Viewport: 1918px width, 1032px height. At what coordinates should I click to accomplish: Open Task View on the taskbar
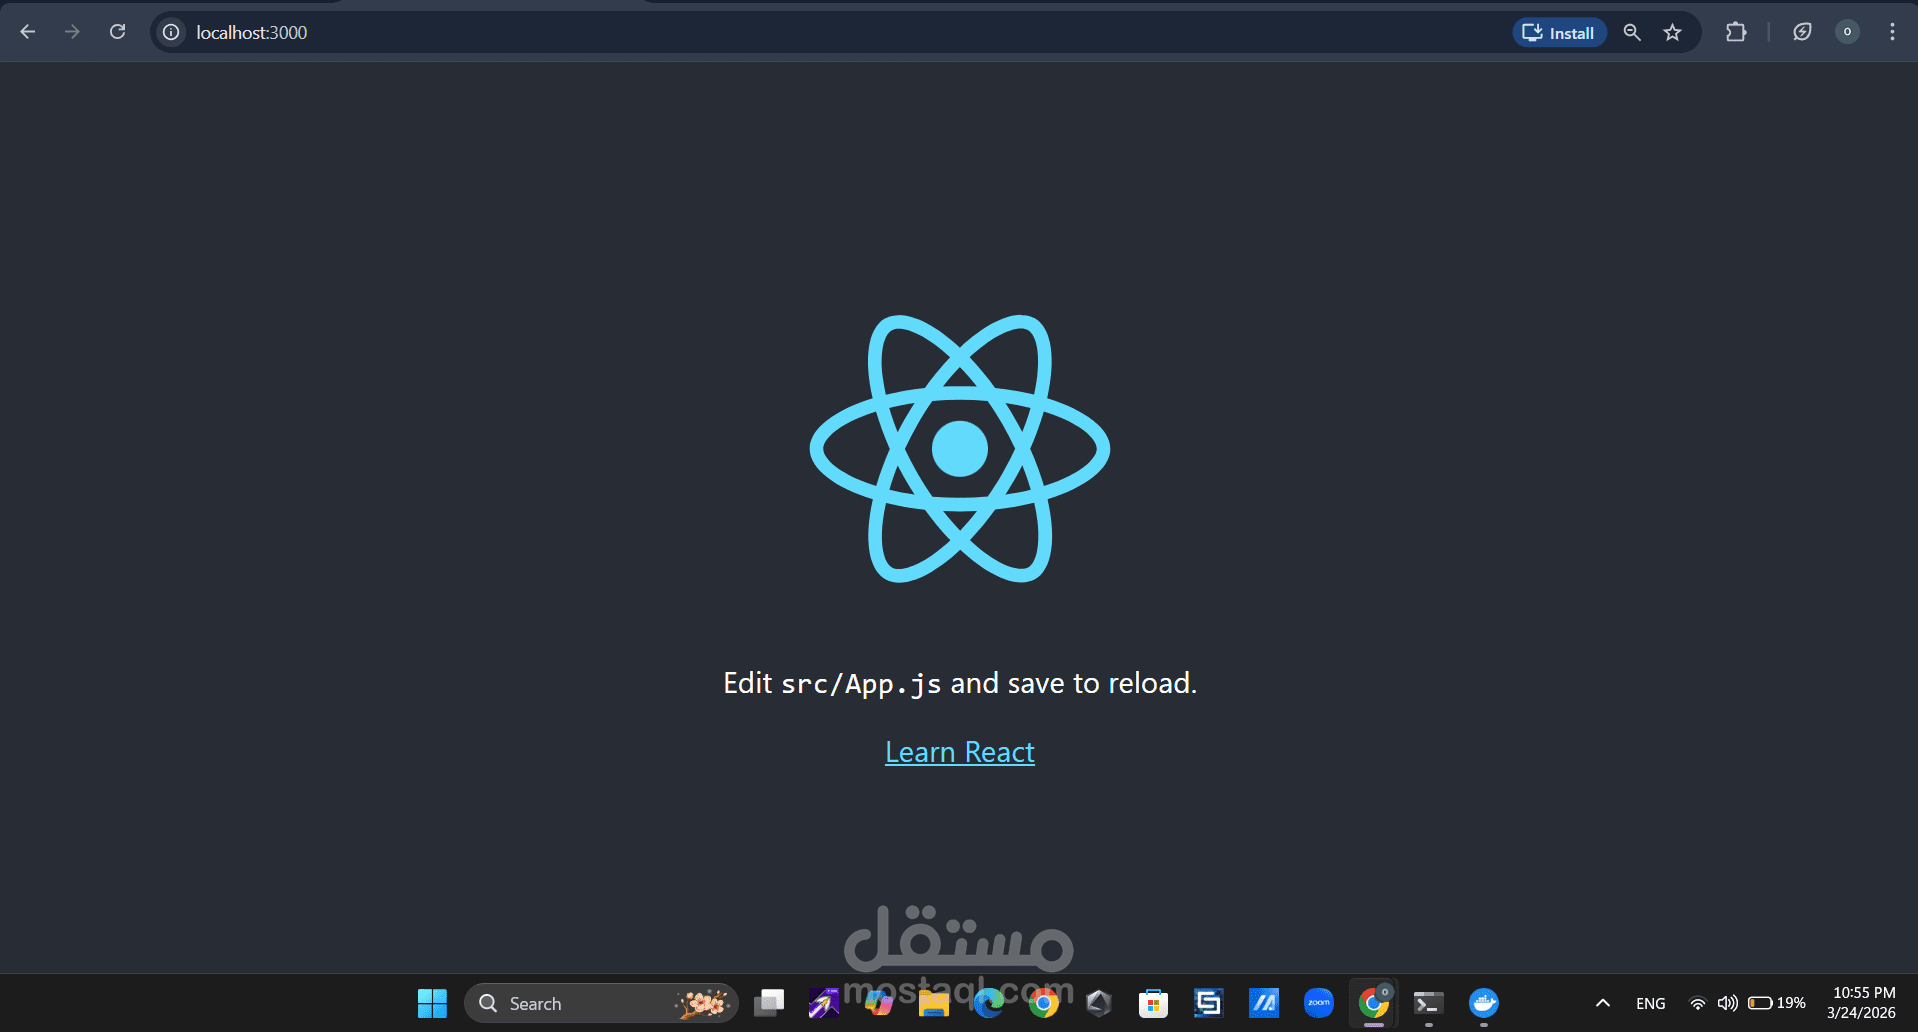tap(769, 1003)
